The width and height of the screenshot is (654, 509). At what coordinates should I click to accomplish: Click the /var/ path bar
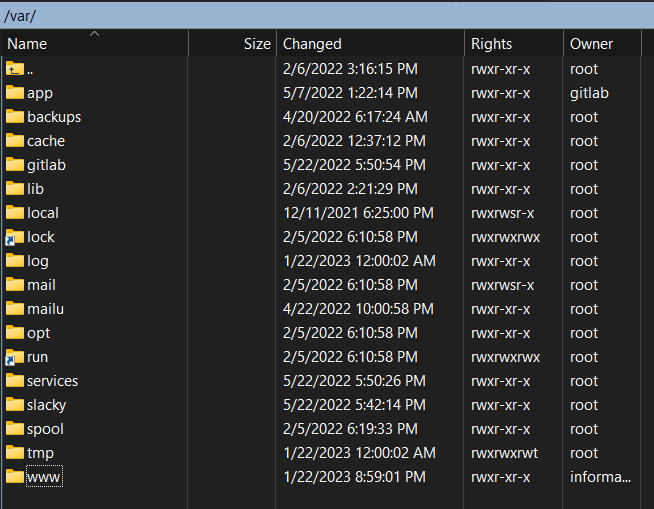tap(327, 14)
